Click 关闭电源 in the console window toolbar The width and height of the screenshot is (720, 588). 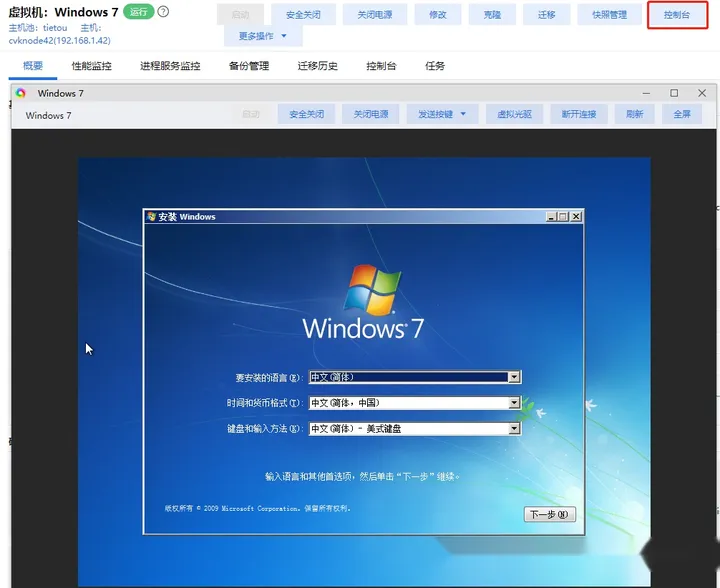point(371,114)
